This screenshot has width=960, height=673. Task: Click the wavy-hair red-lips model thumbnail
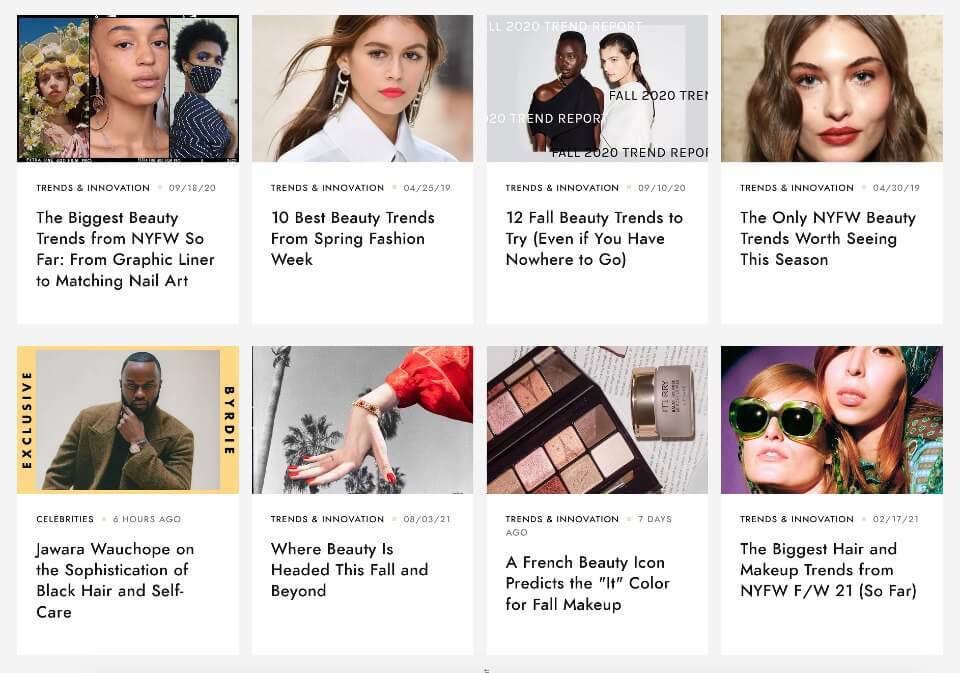[831, 88]
